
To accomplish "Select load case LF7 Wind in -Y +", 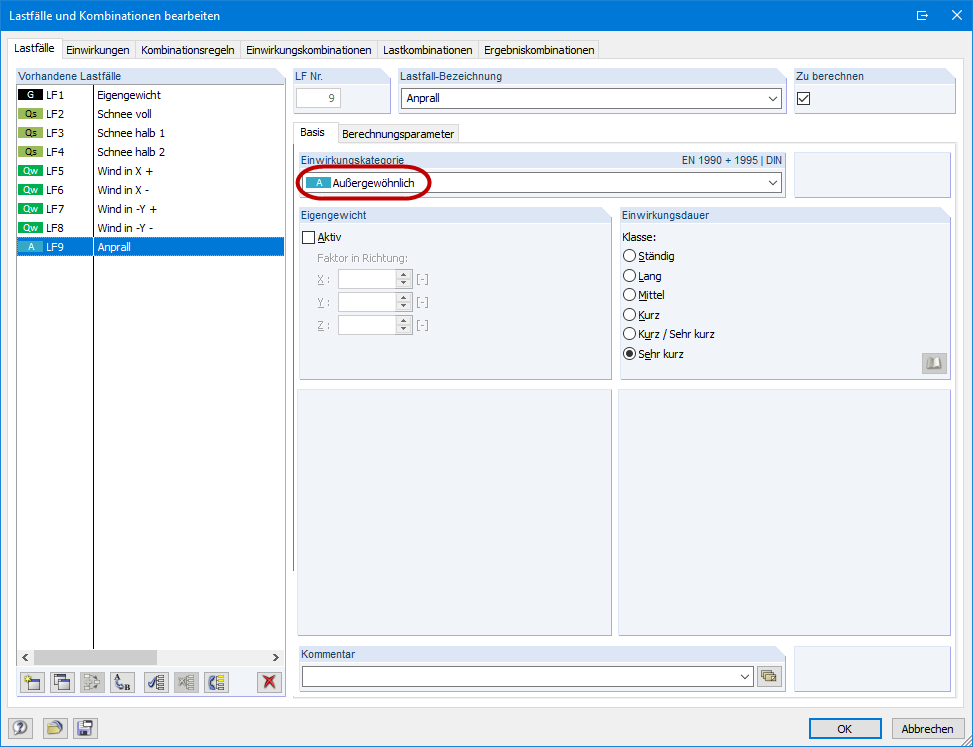I will (150, 209).
